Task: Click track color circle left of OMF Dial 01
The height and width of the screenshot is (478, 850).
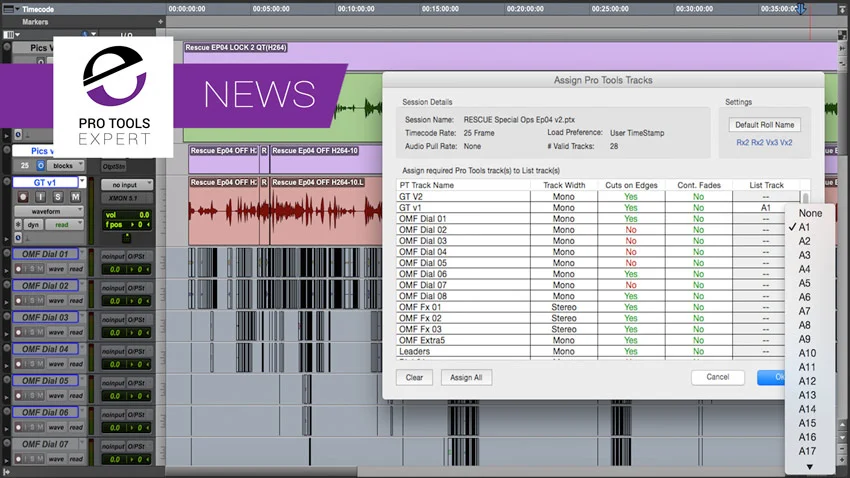Action: 7,253
